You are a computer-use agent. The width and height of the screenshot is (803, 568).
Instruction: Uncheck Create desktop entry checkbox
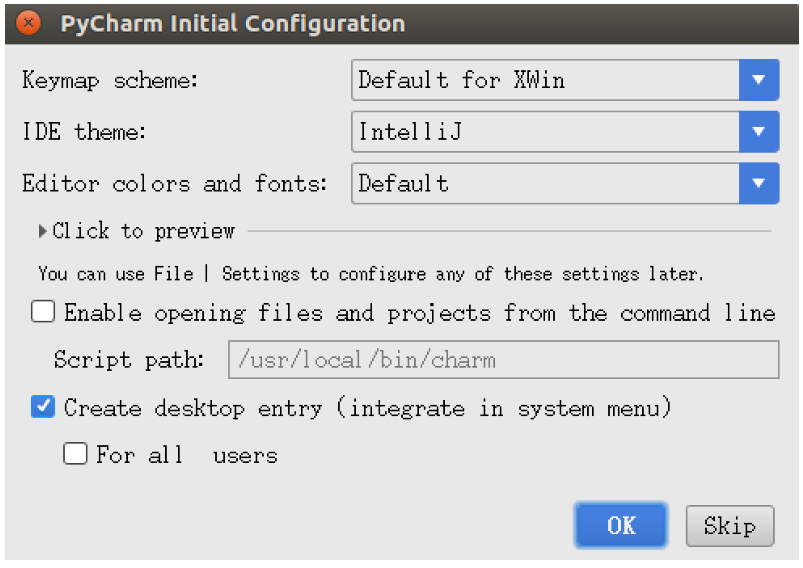point(43,407)
